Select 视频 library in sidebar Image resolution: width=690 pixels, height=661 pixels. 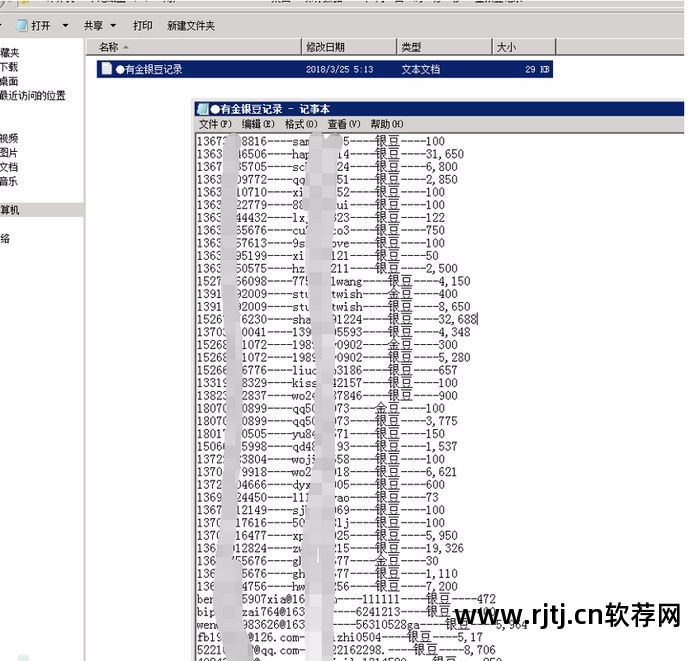coord(9,138)
